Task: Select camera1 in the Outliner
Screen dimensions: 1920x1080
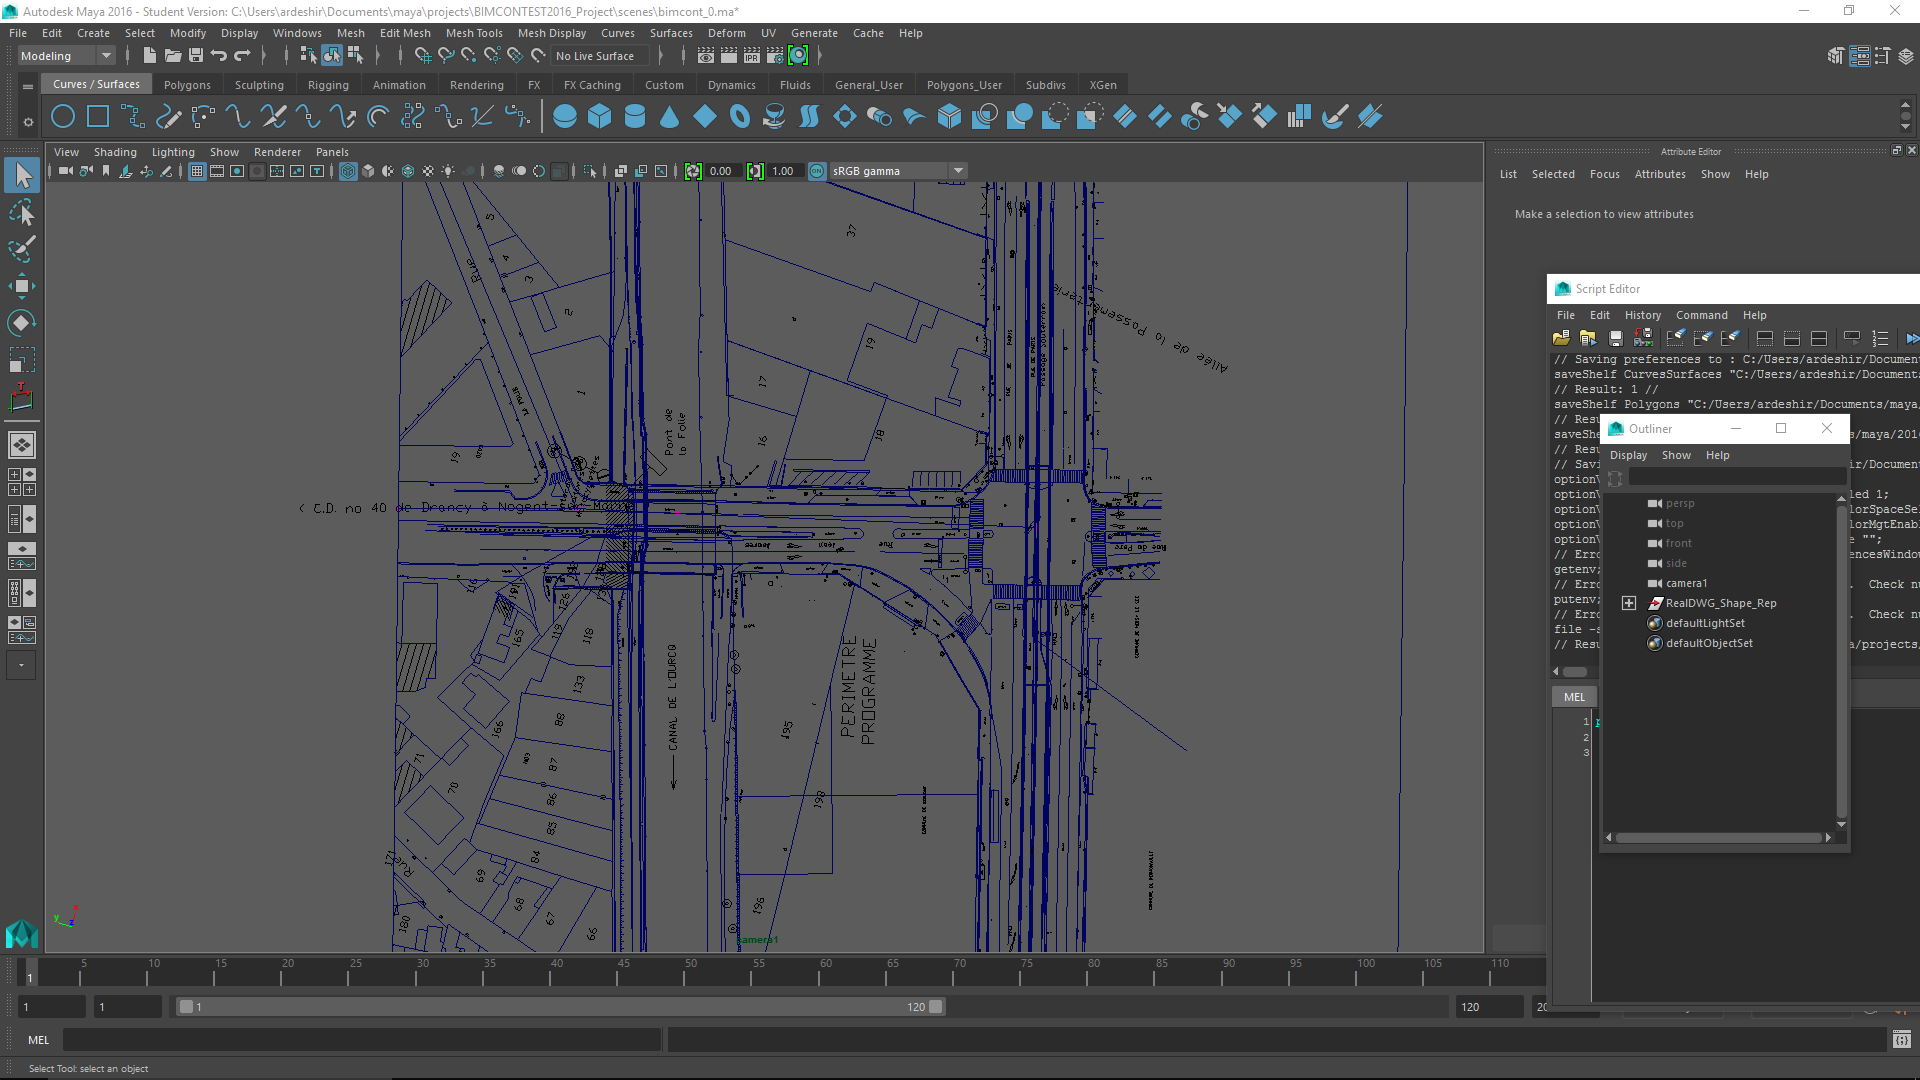Action: click(x=1686, y=583)
